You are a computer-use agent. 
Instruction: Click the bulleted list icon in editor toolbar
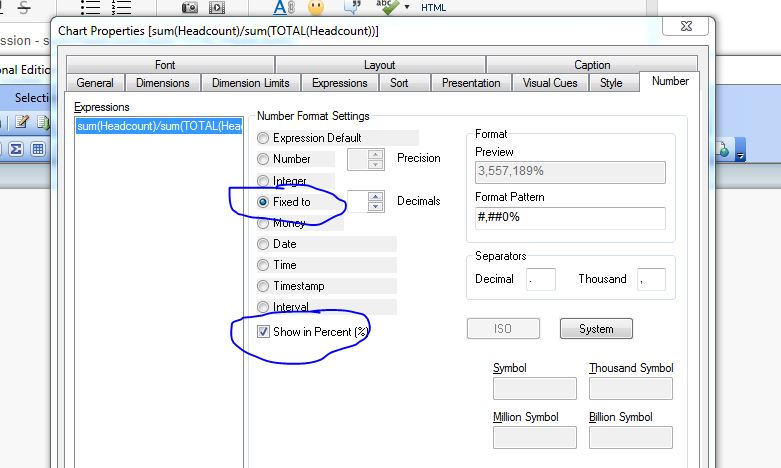coord(91,7)
